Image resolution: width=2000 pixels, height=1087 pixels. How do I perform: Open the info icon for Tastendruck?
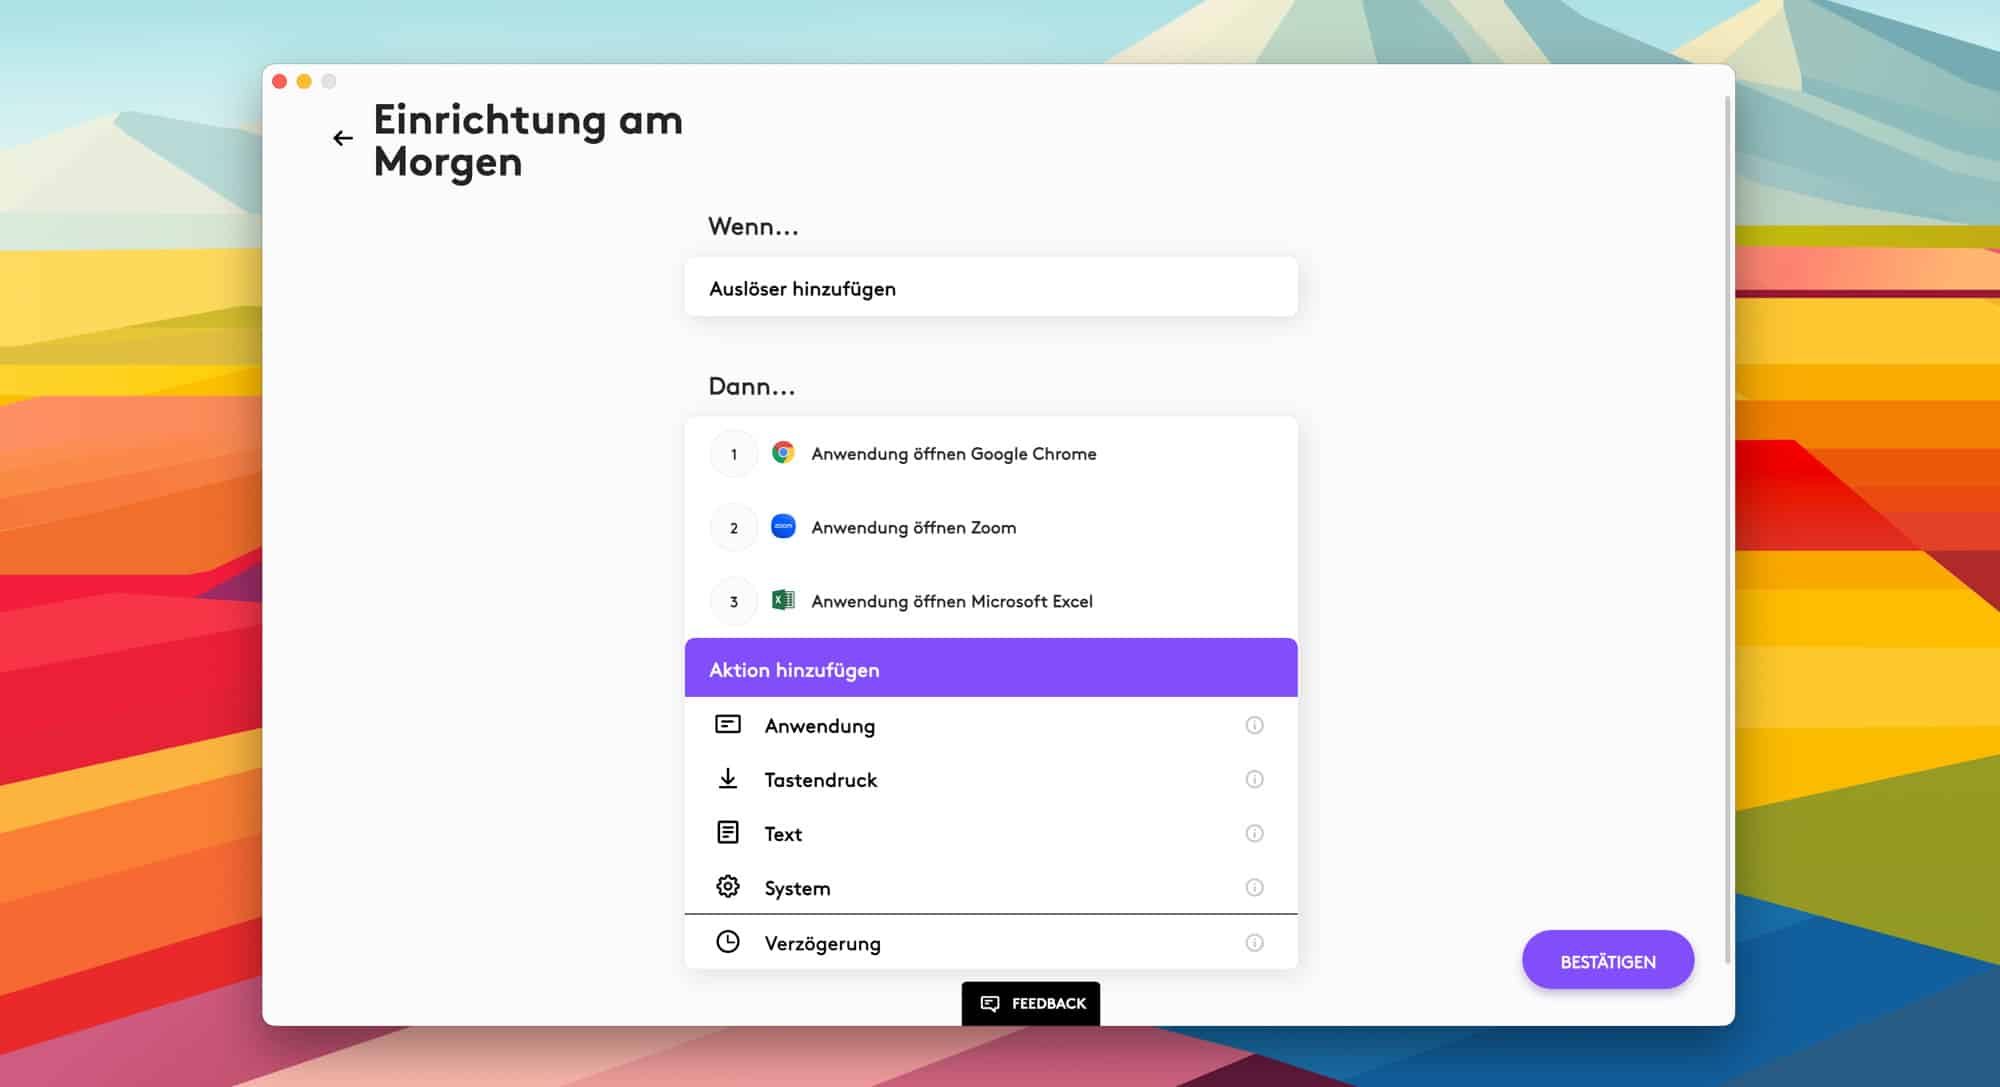(x=1254, y=779)
